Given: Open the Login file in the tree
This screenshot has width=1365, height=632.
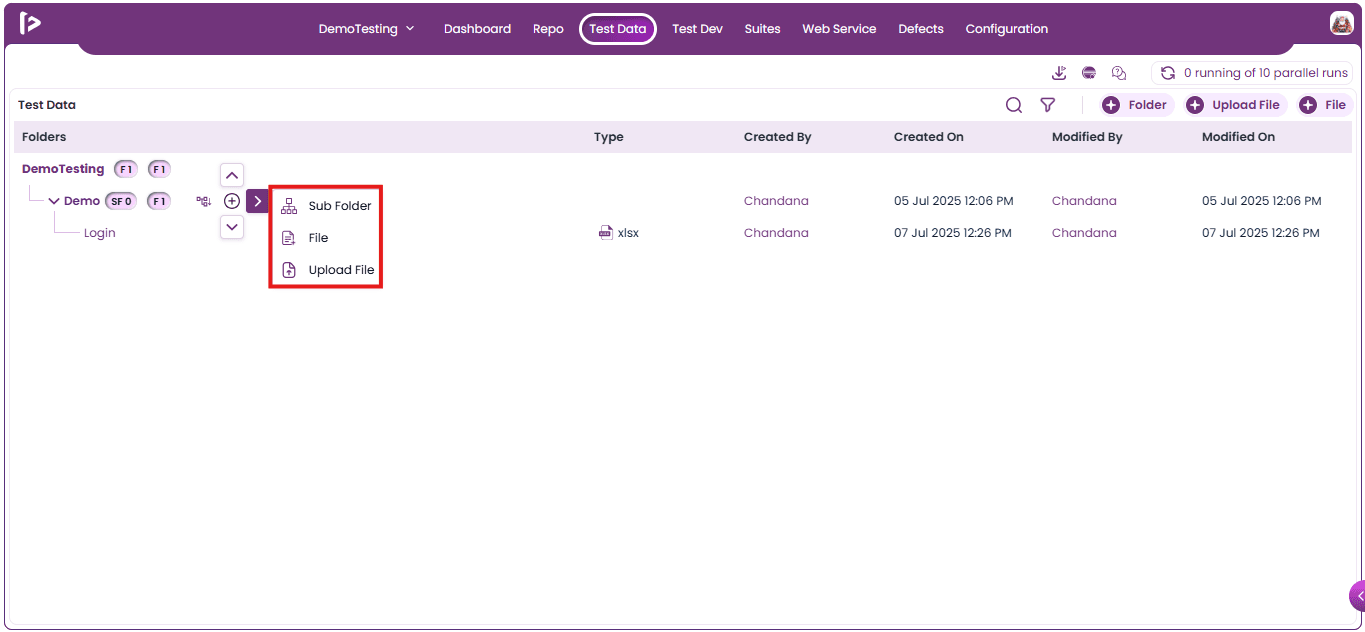Looking at the screenshot, I should pyautogui.click(x=100, y=233).
